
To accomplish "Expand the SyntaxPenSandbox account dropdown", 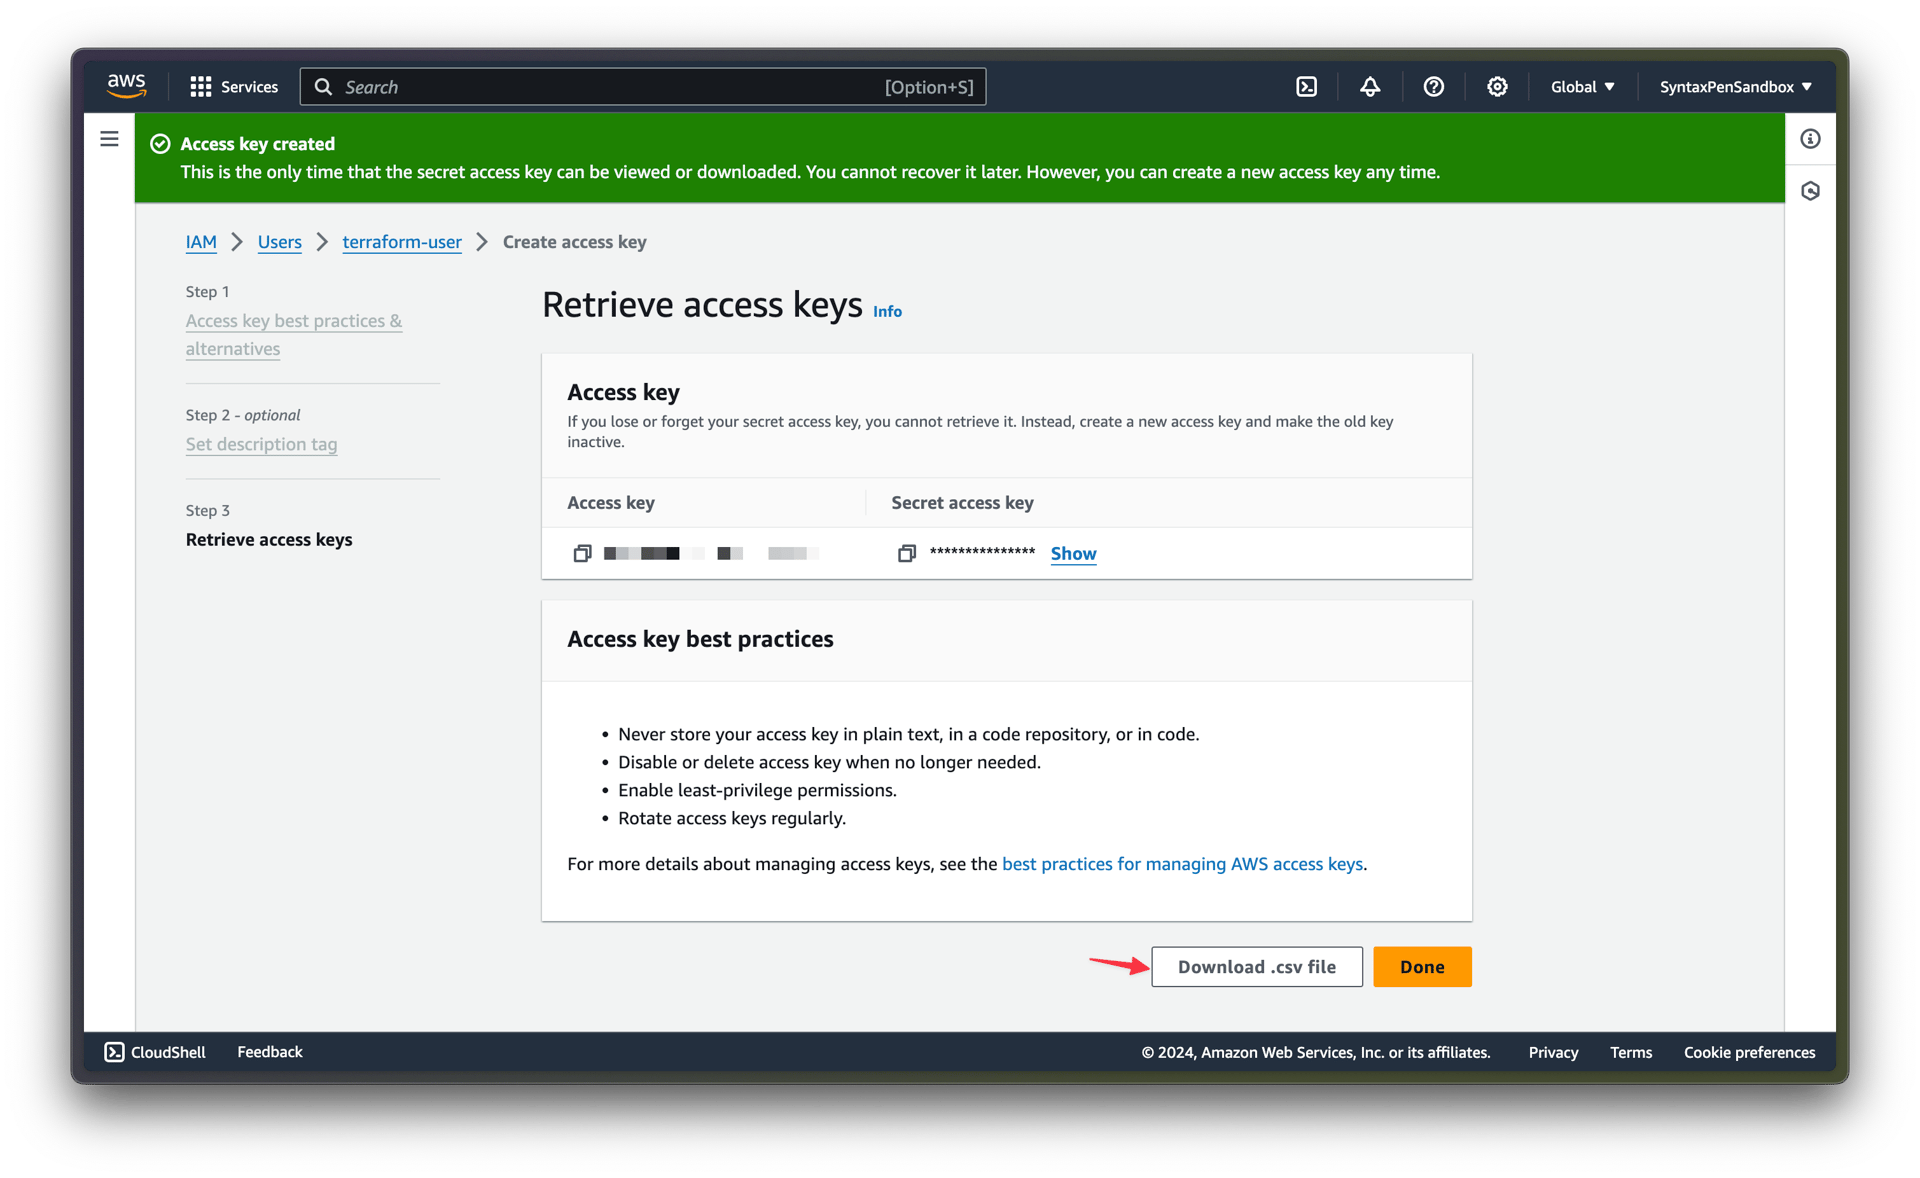I will [1734, 86].
